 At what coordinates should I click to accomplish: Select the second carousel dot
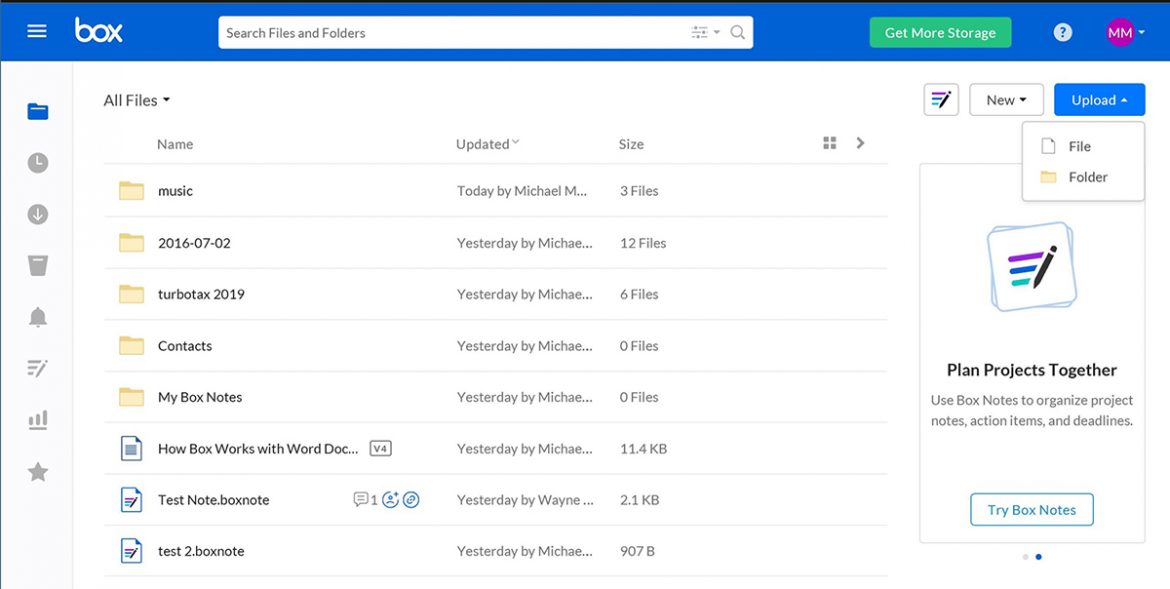(x=1038, y=557)
